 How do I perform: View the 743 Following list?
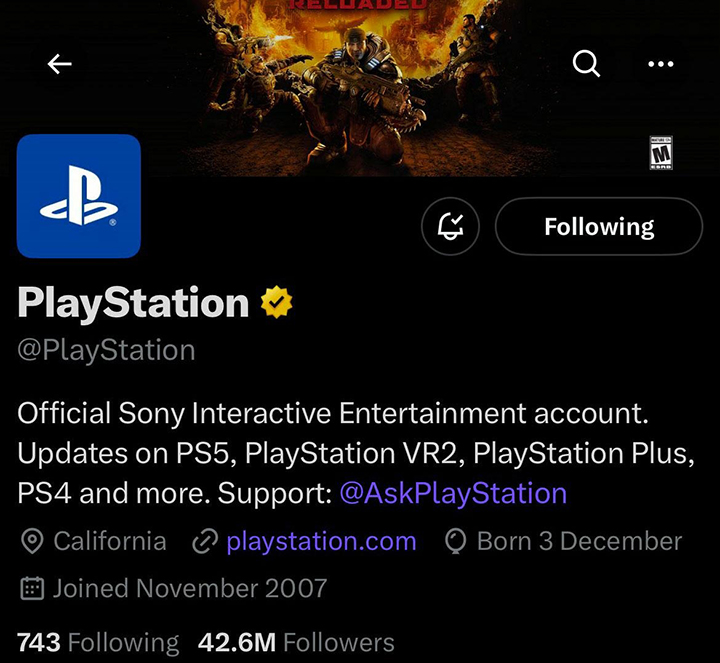point(98,642)
